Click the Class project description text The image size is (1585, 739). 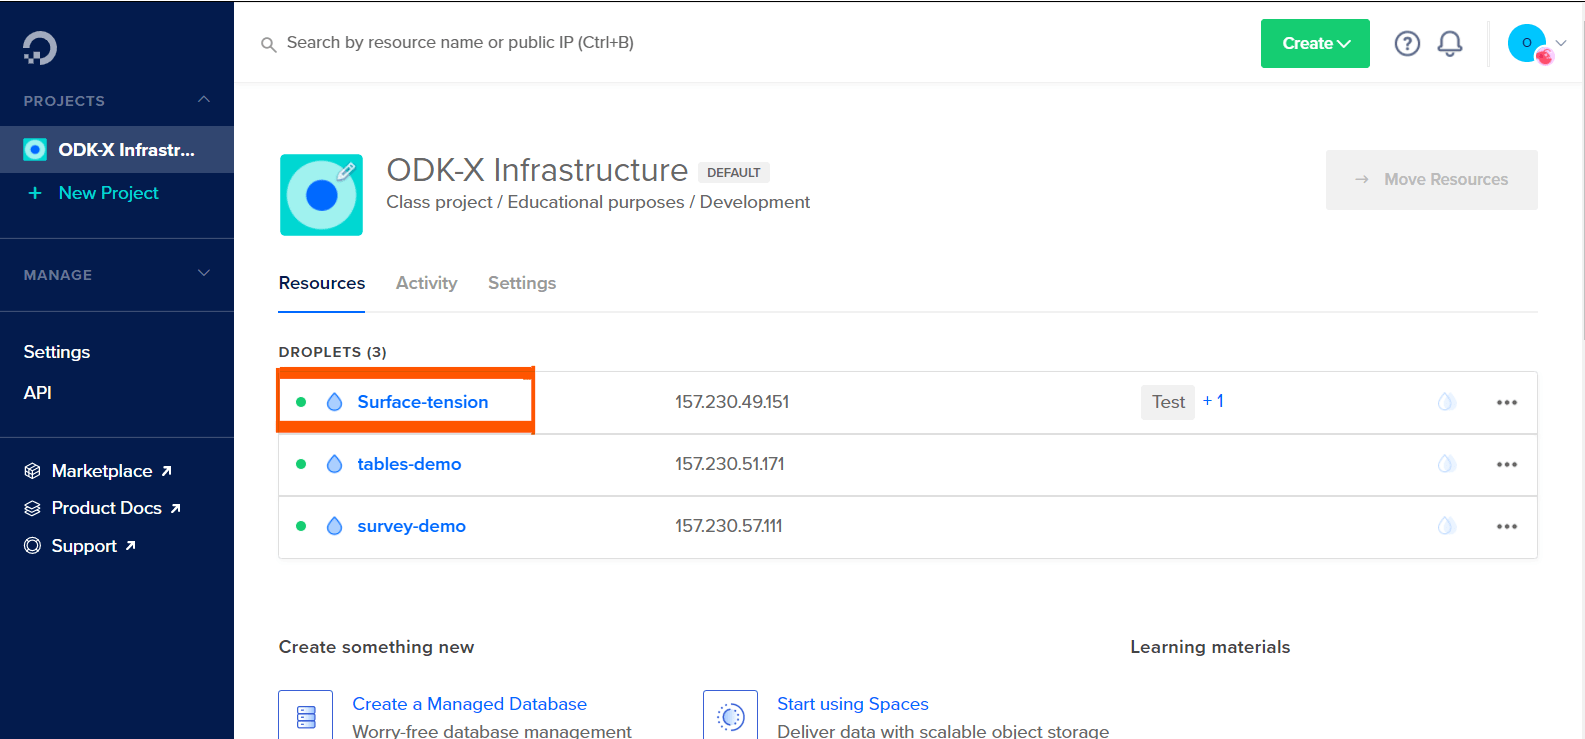pyautogui.click(x=598, y=202)
